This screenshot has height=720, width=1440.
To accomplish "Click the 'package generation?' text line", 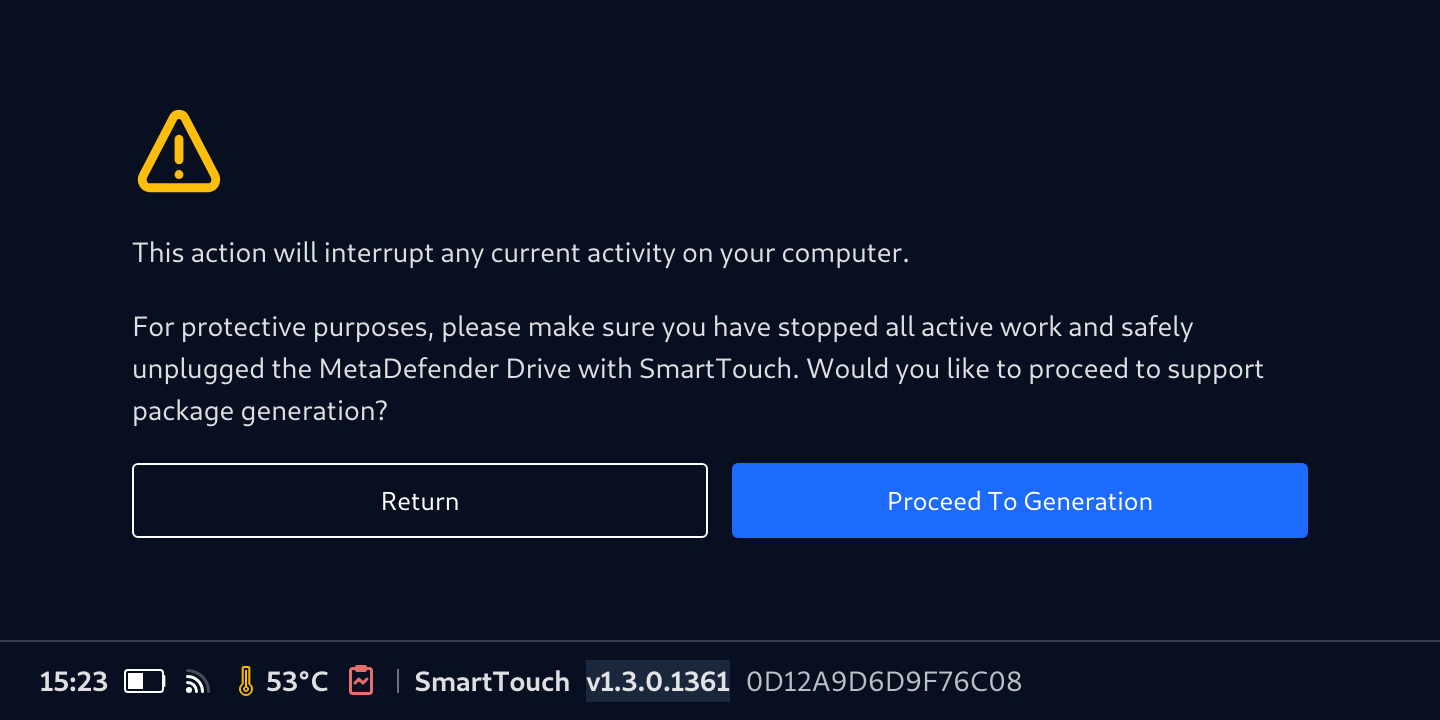I will 260,411.
